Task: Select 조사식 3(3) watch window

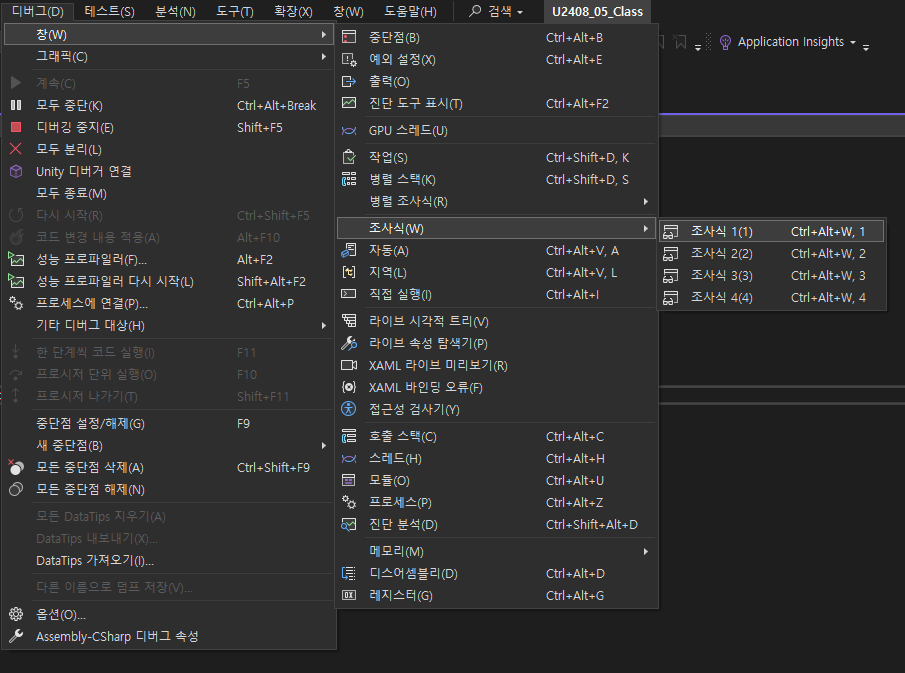Action: tap(772, 276)
